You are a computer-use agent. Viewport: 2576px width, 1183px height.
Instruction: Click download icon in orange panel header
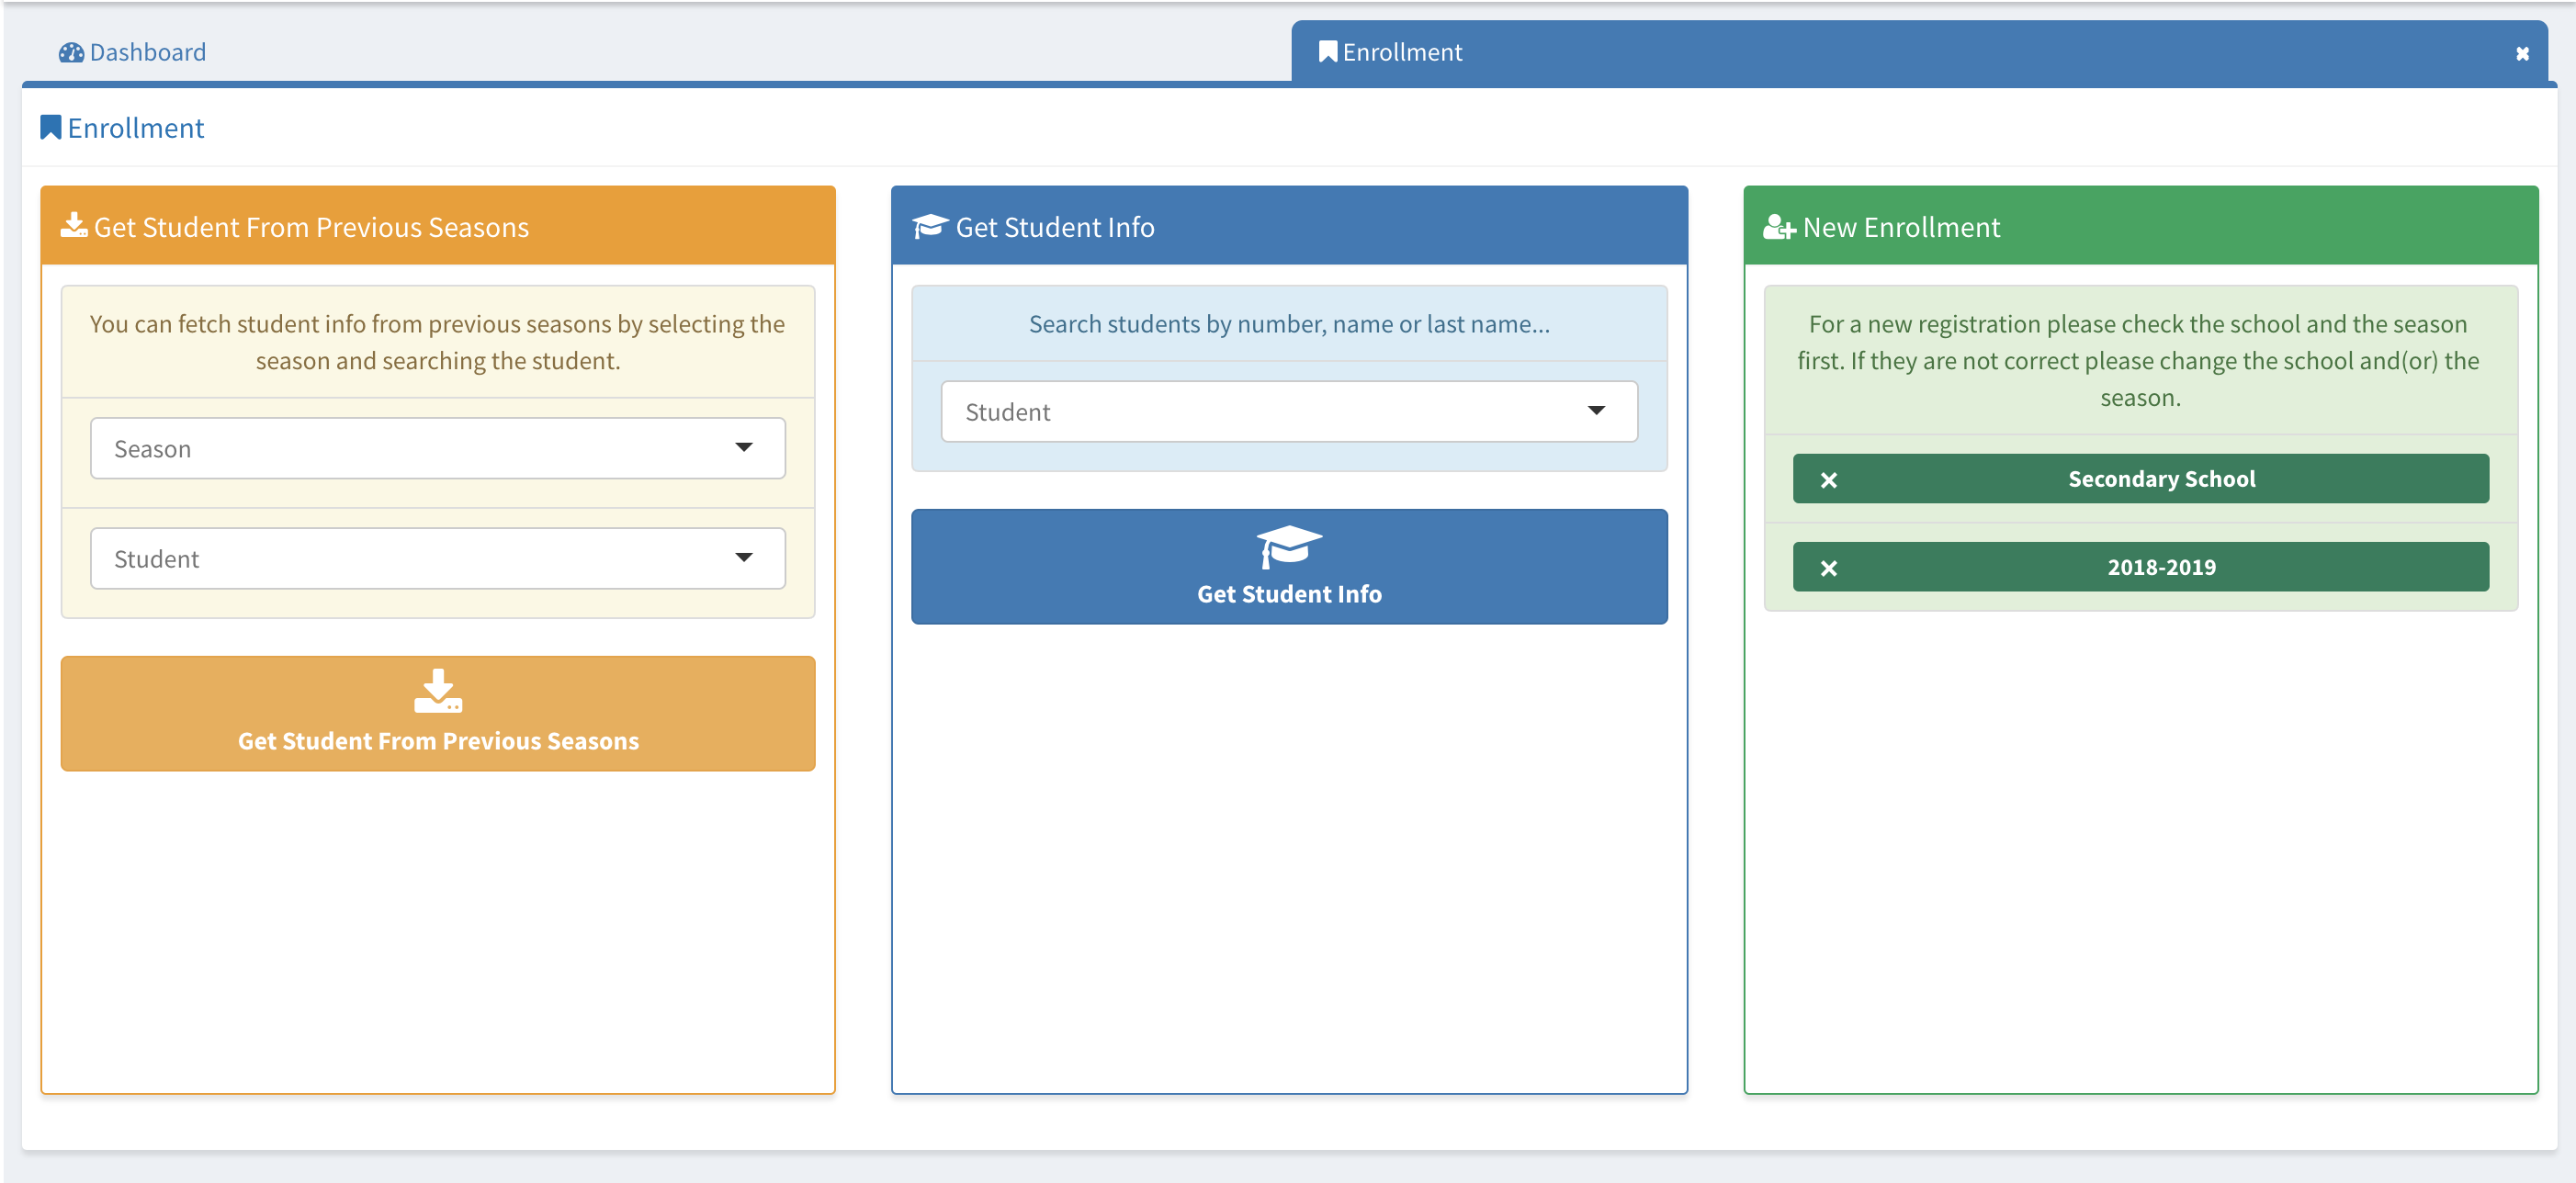click(x=74, y=226)
